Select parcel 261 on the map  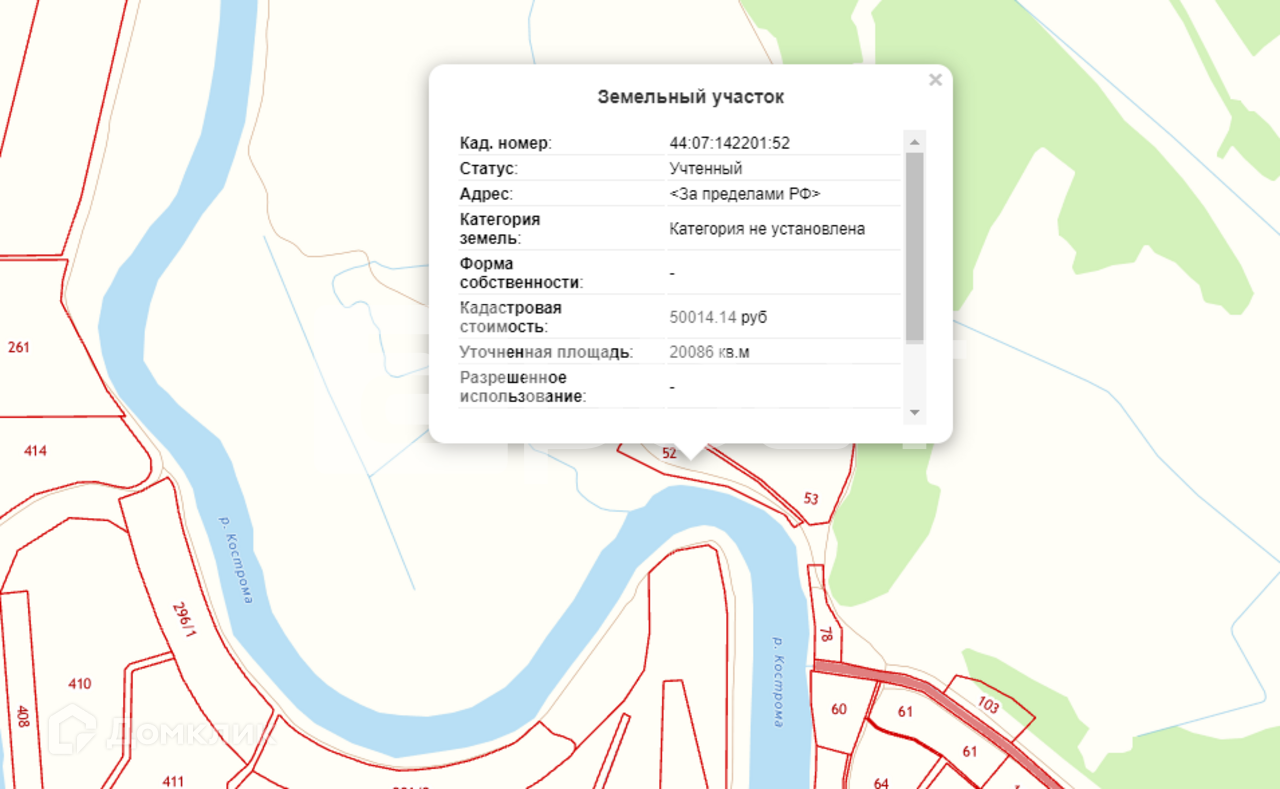[18, 347]
